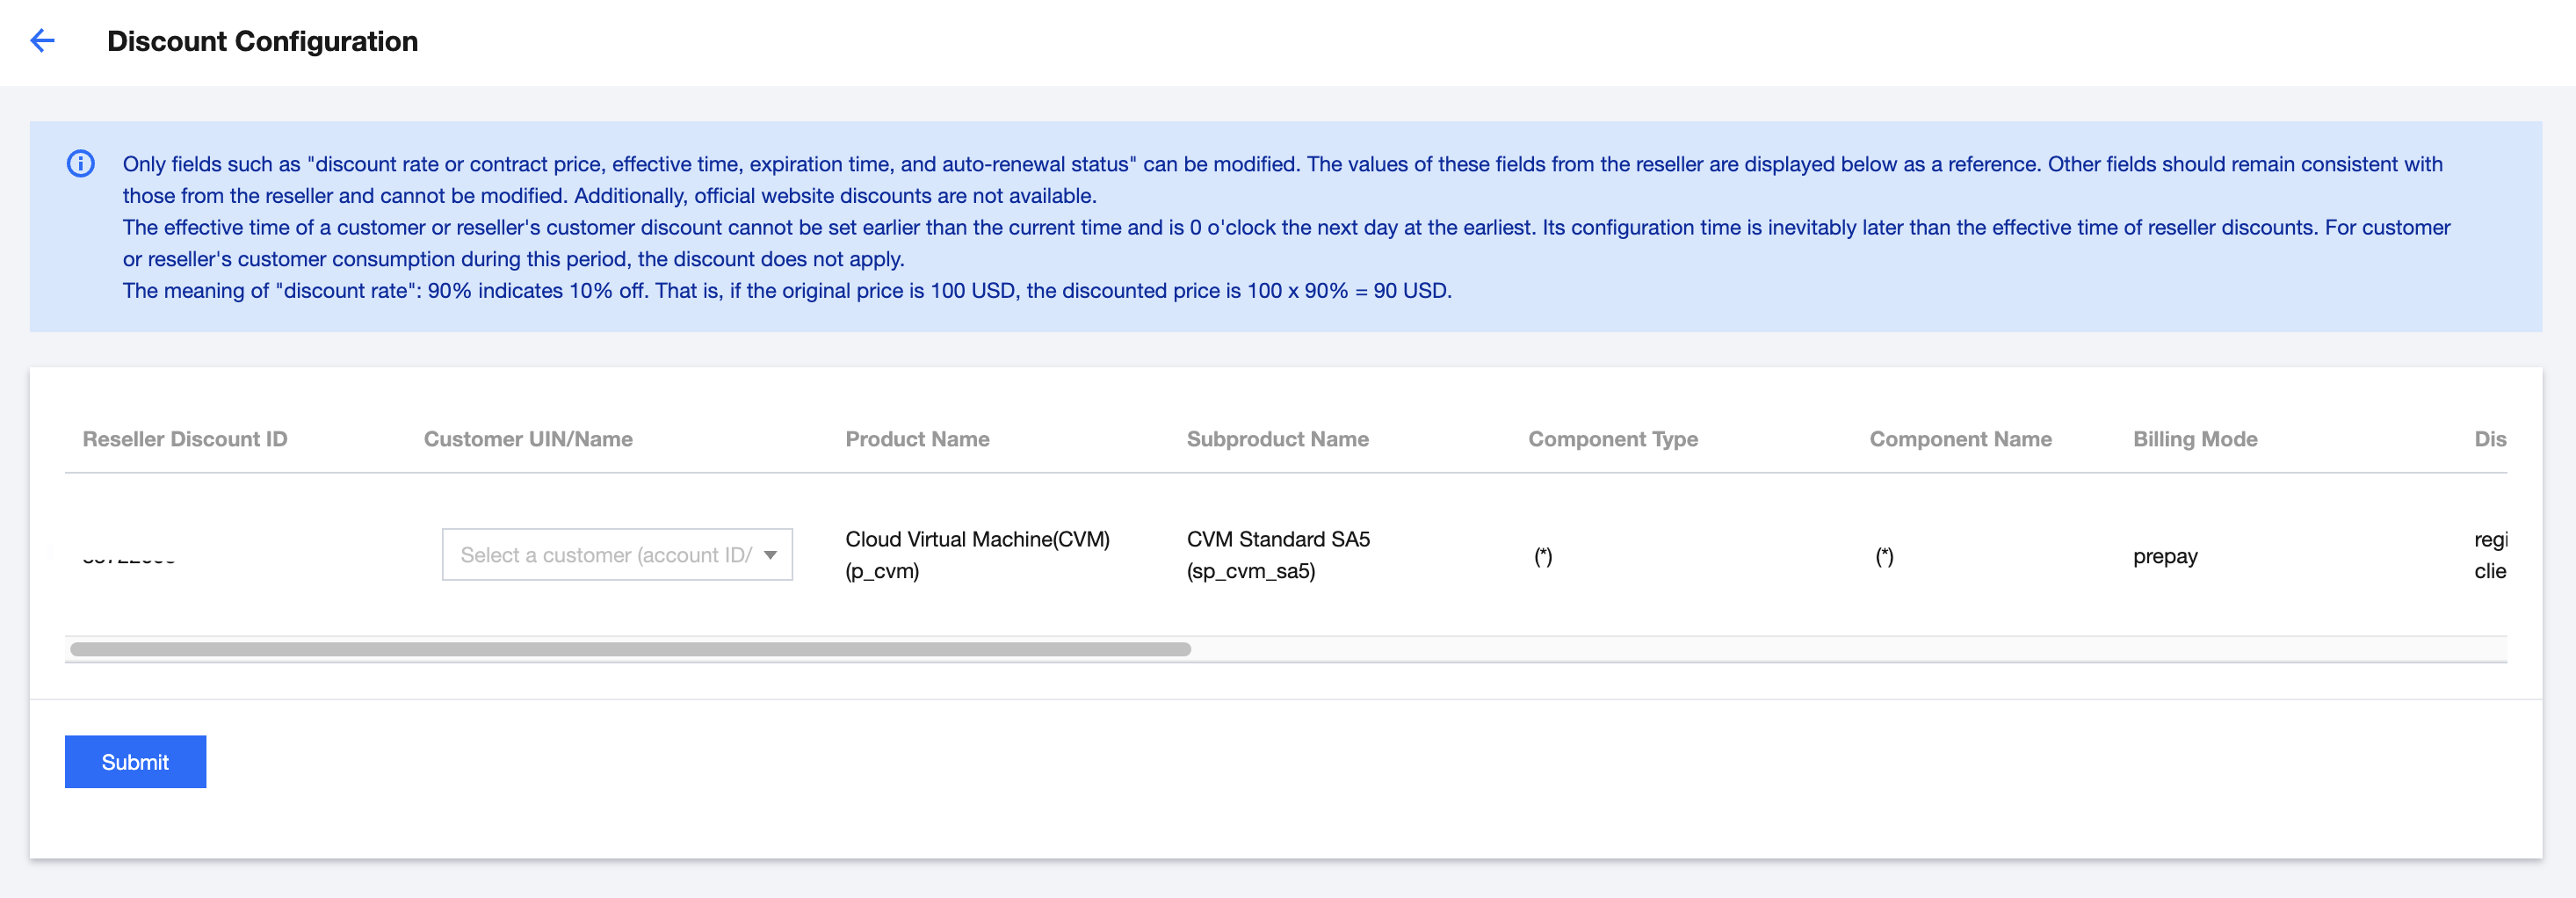Screen dimensions: 2576x898
Task: Click the info icon in the notice banner
Action: click(x=81, y=163)
